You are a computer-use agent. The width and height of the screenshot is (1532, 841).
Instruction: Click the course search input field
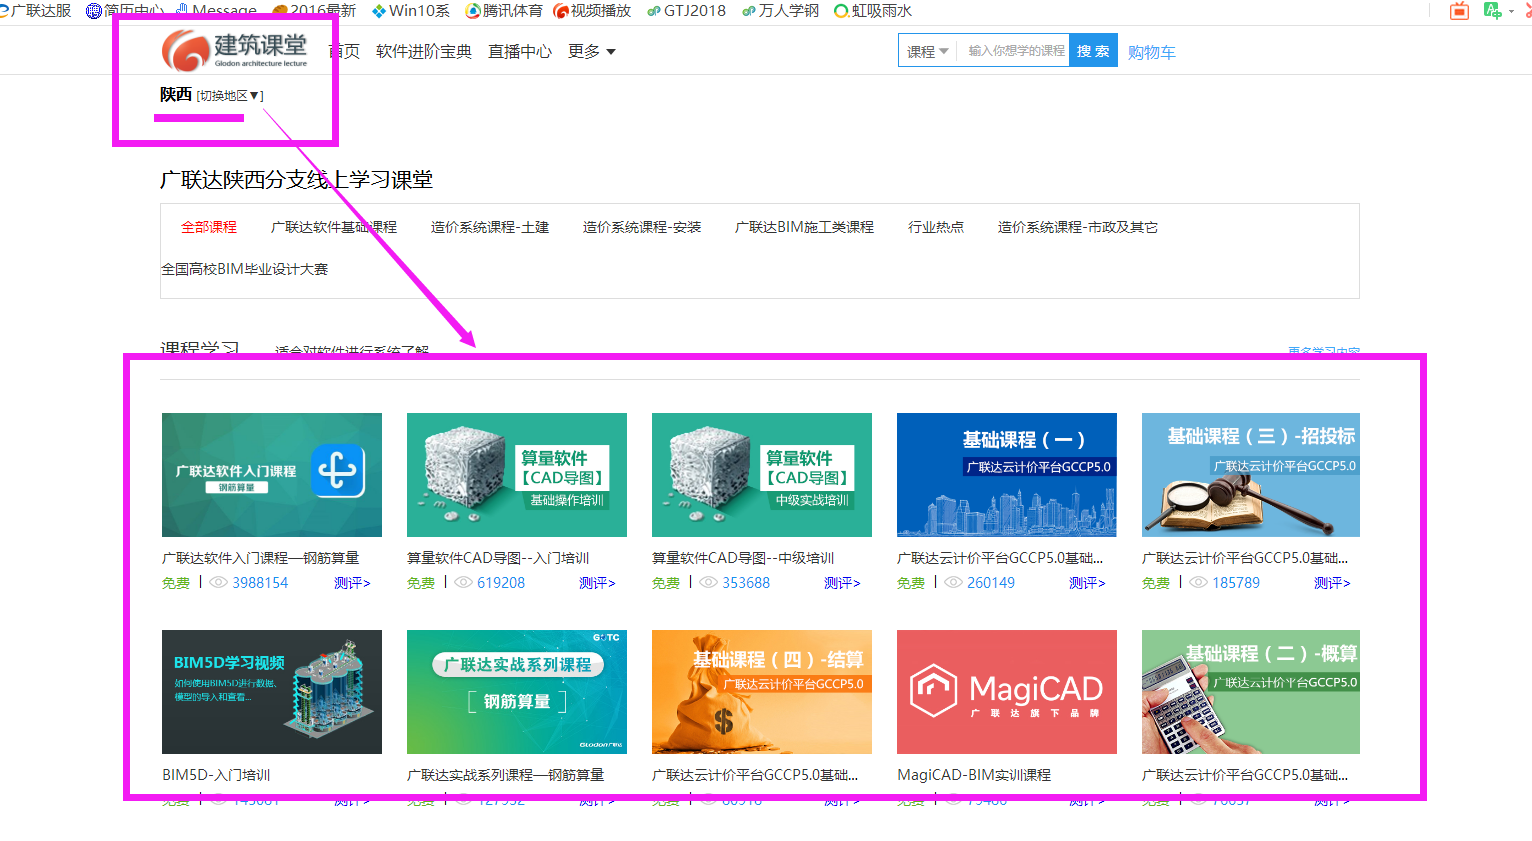[1014, 51]
